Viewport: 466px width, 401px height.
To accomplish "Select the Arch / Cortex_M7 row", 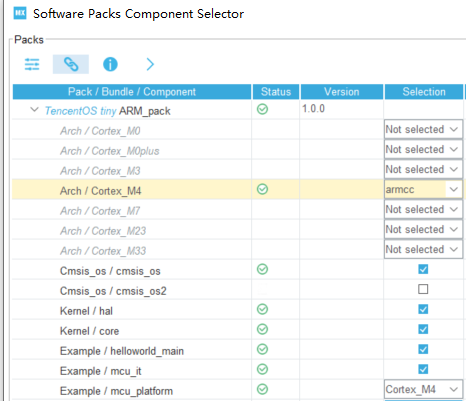I will click(237, 209).
